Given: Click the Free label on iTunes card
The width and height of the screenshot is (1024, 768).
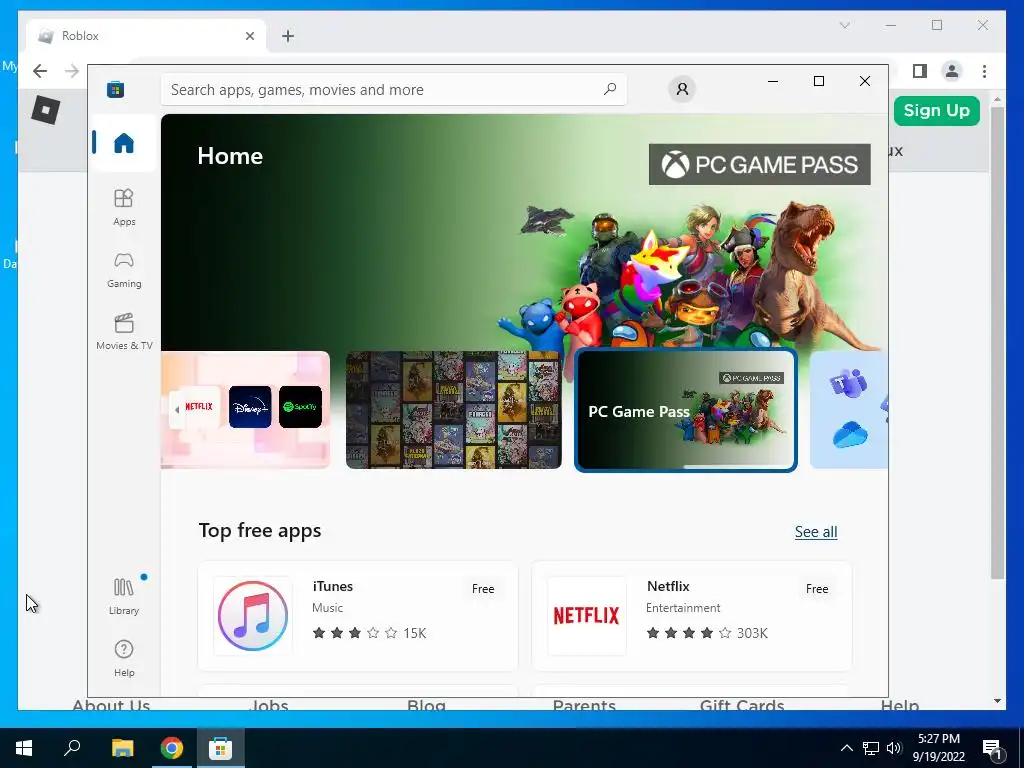Looking at the screenshot, I should (x=483, y=588).
